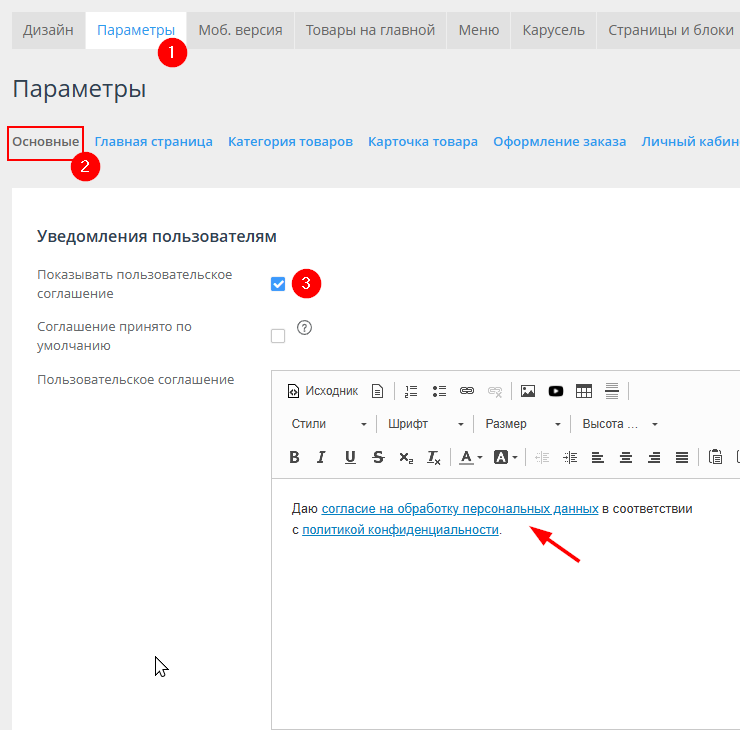740x730 pixels.
Task: Open the Личный кабинет settings
Action: coord(690,142)
